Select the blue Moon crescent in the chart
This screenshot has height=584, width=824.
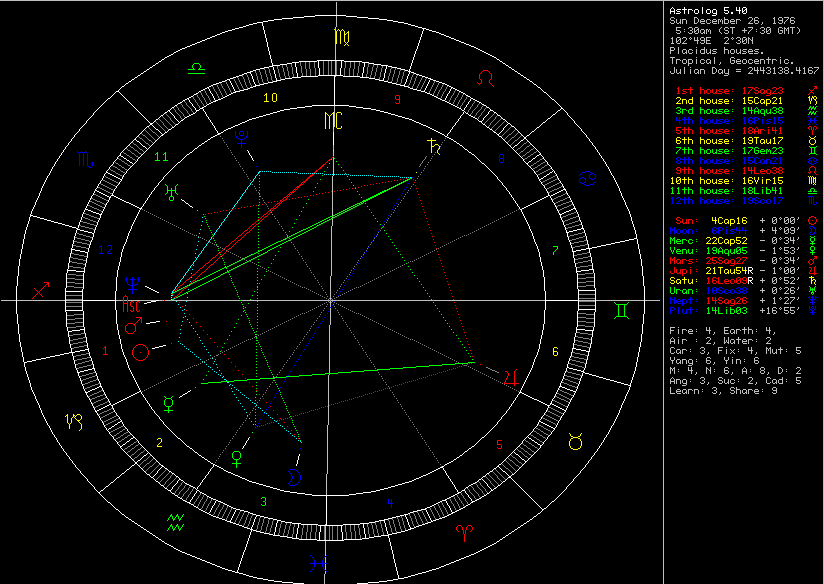(295, 477)
